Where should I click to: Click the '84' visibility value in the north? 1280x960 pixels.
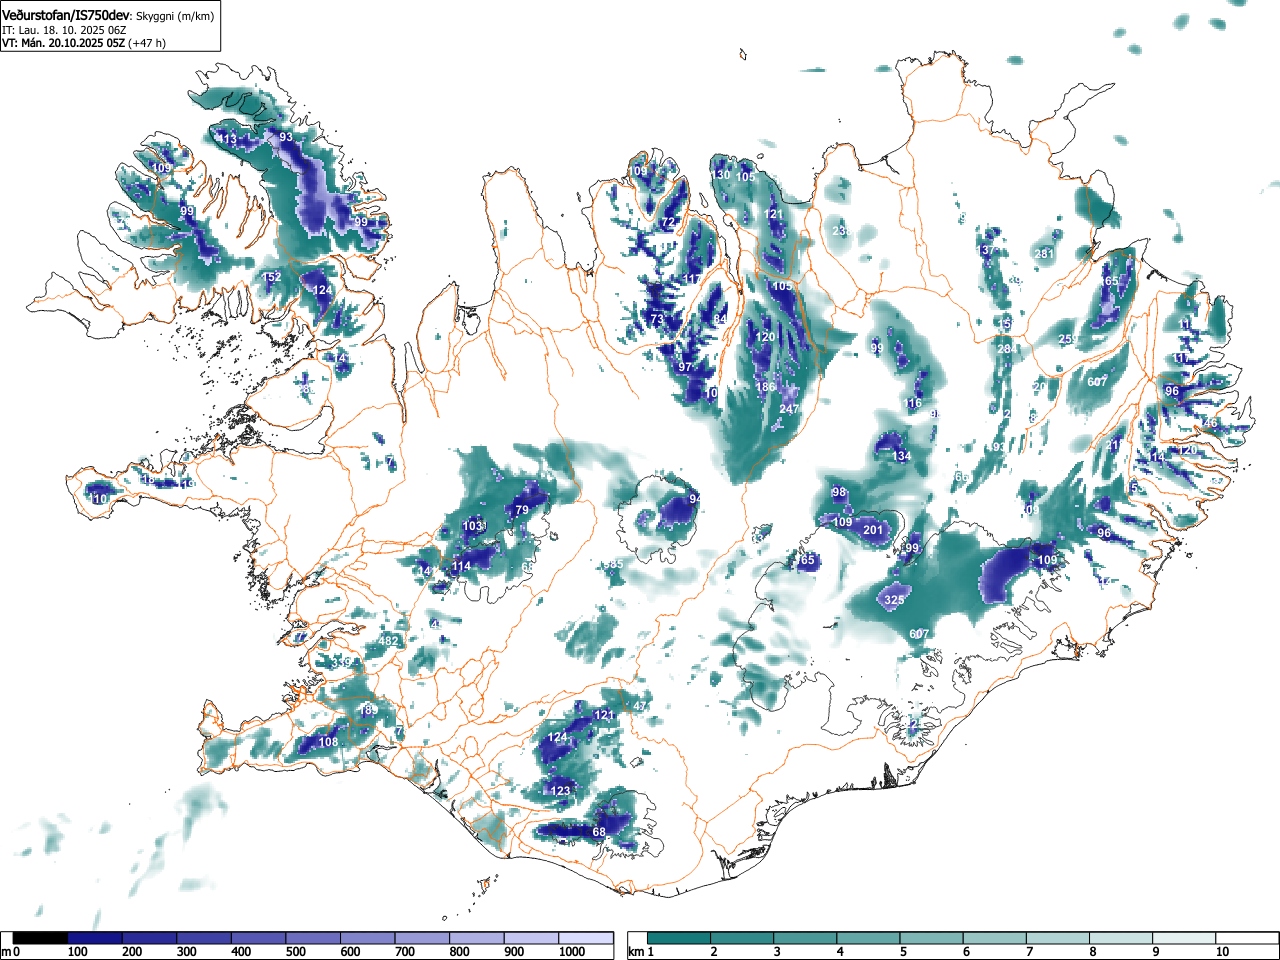720,320
